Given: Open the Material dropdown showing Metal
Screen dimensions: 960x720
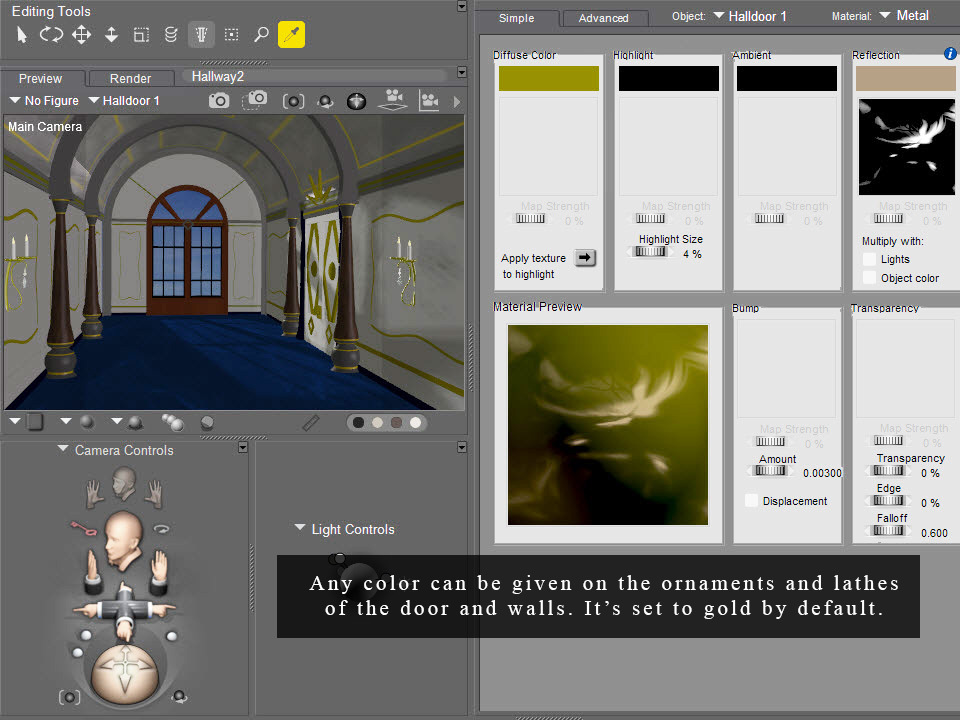Looking at the screenshot, I should [x=904, y=16].
